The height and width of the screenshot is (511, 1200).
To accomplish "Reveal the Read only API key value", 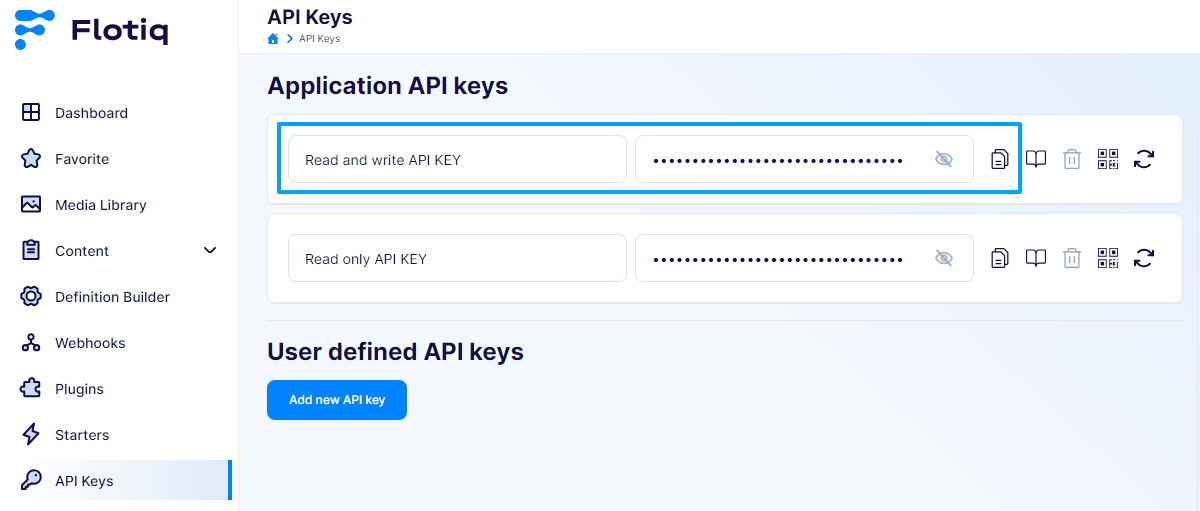I will pos(943,259).
